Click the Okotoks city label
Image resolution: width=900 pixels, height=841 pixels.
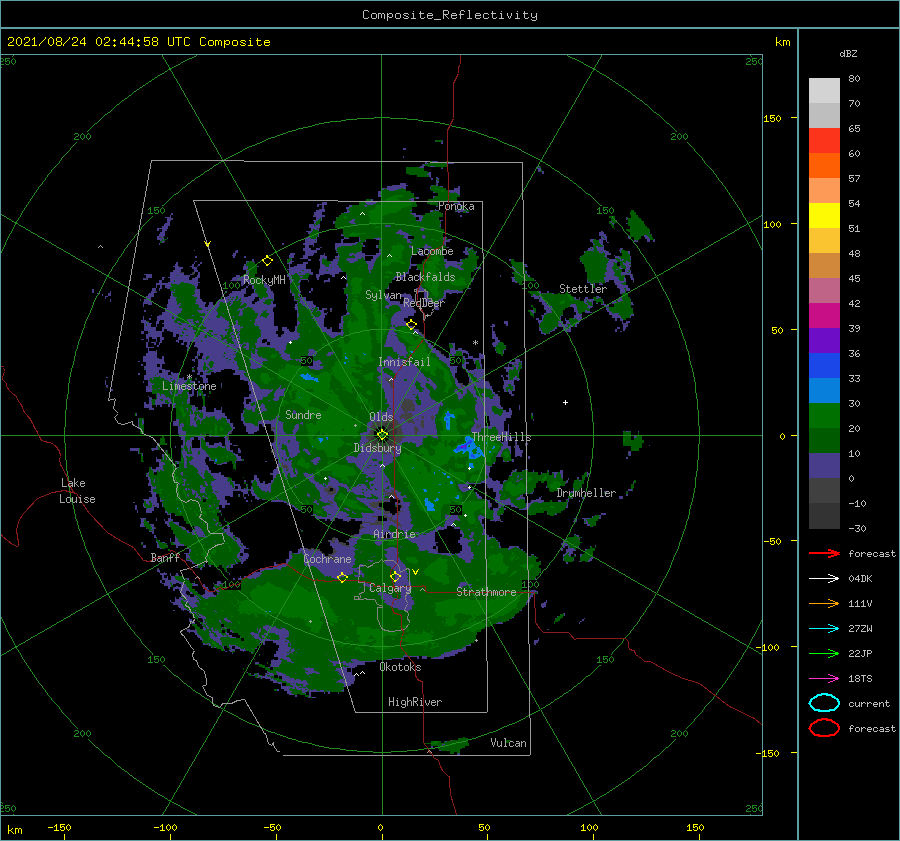pos(400,667)
